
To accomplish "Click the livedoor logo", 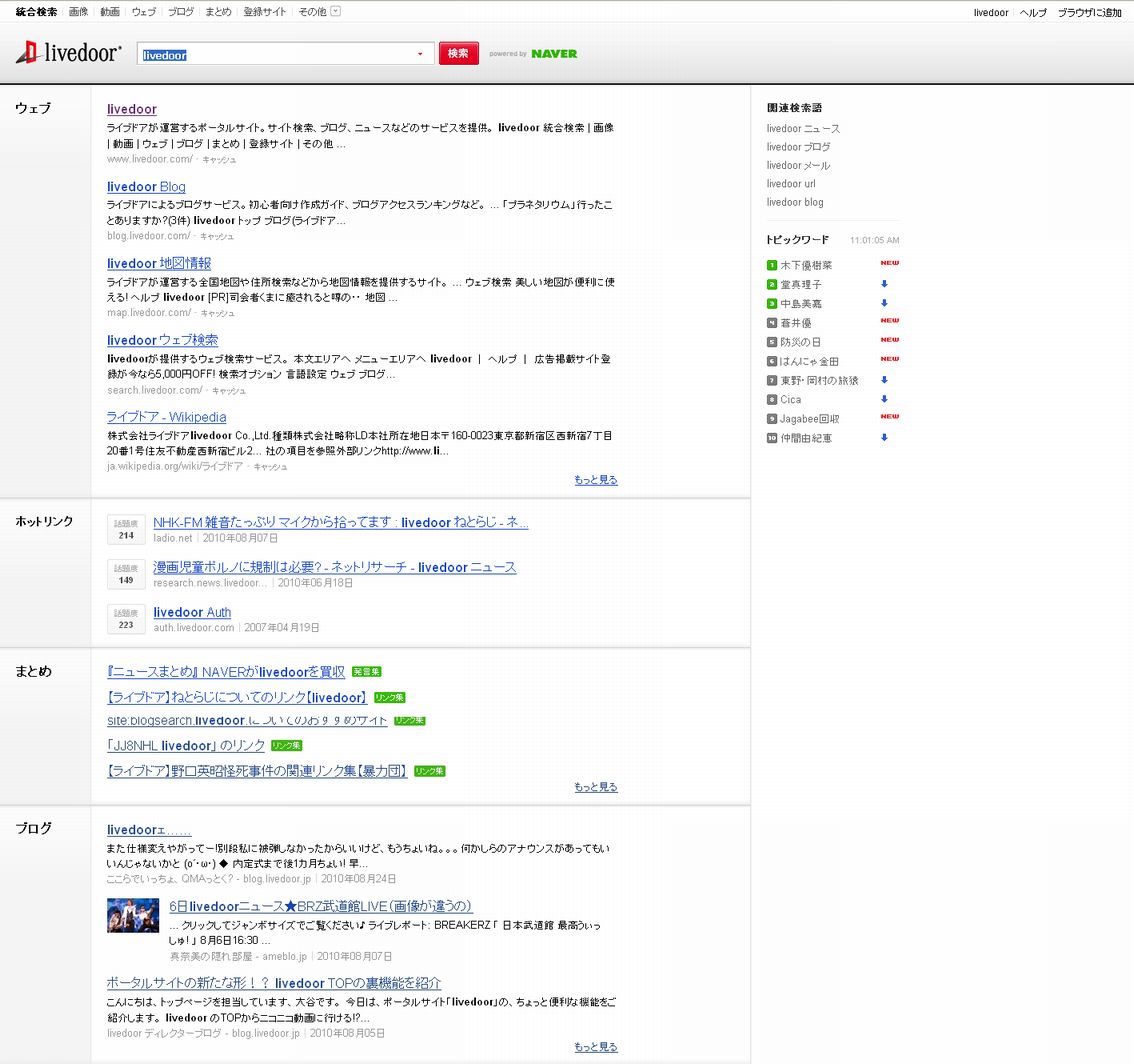I will click(69, 53).
